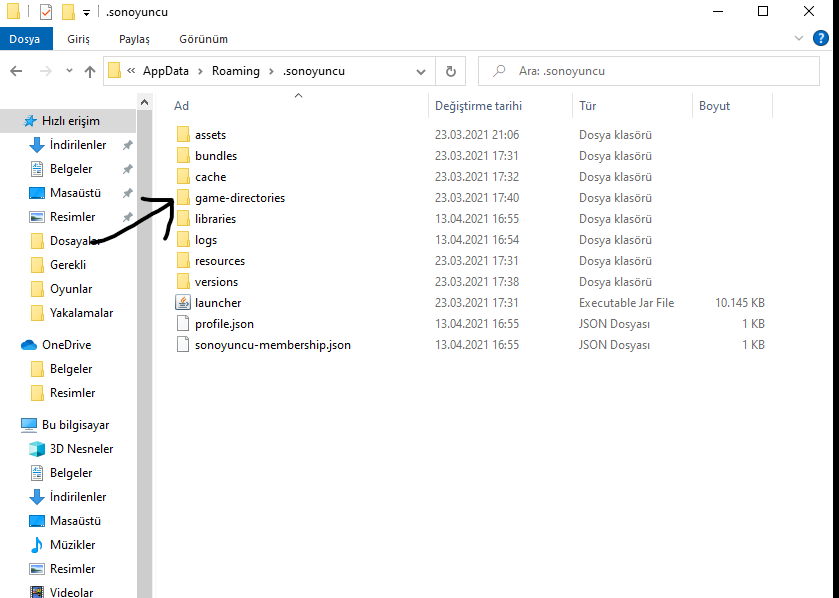Click the bundles folder icon

183,156
